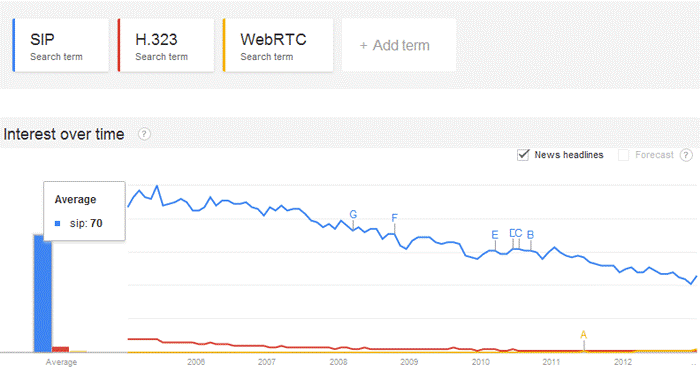The height and width of the screenshot is (372, 700).
Task: Click news headline marker C
Action: click(x=519, y=233)
